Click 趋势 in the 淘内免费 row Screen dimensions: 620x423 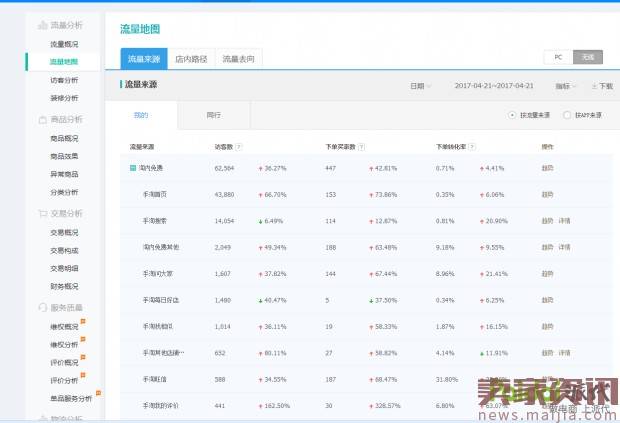click(x=547, y=168)
